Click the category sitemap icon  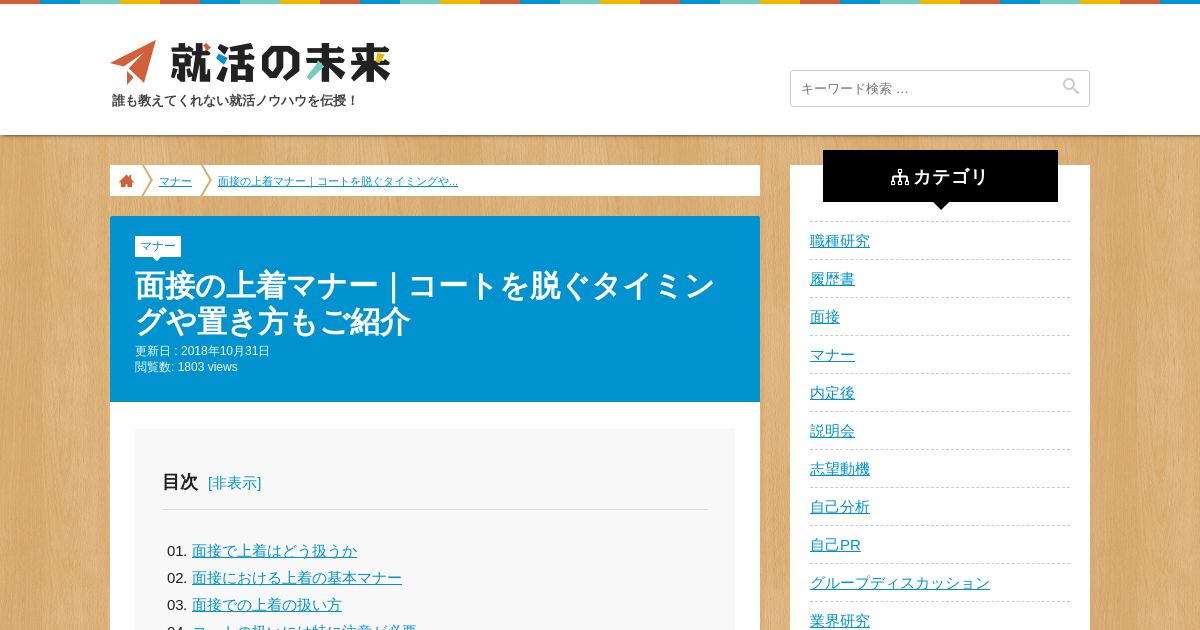900,177
